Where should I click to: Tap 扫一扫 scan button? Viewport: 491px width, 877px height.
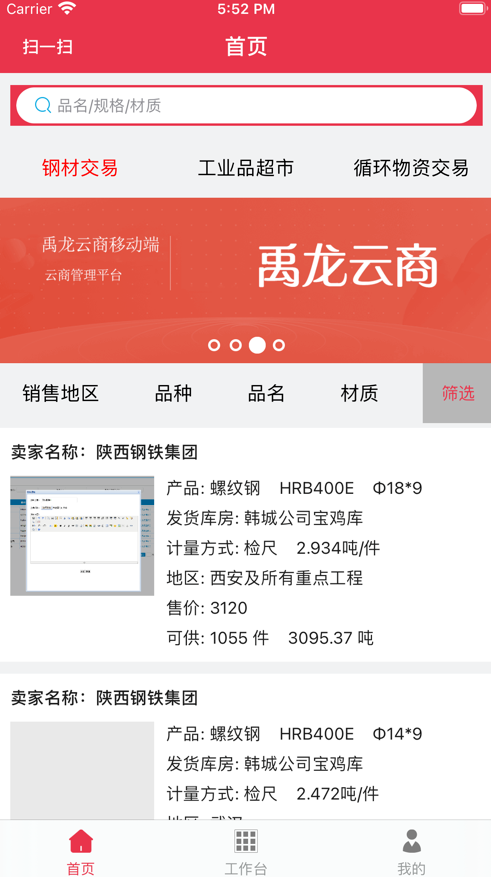pyautogui.click(x=48, y=46)
